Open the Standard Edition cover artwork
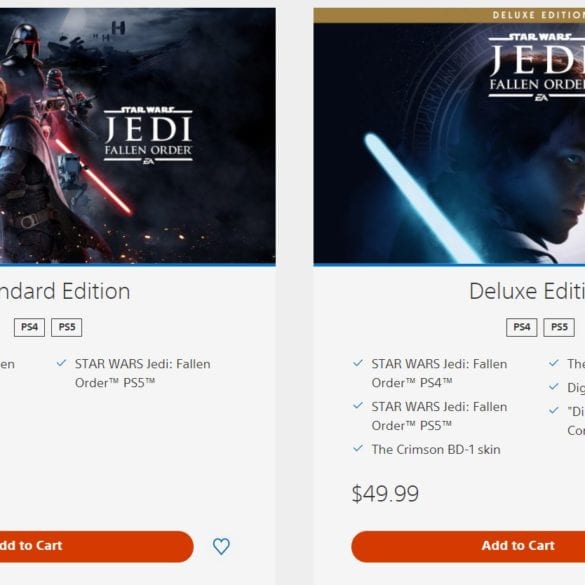 tap(138, 136)
